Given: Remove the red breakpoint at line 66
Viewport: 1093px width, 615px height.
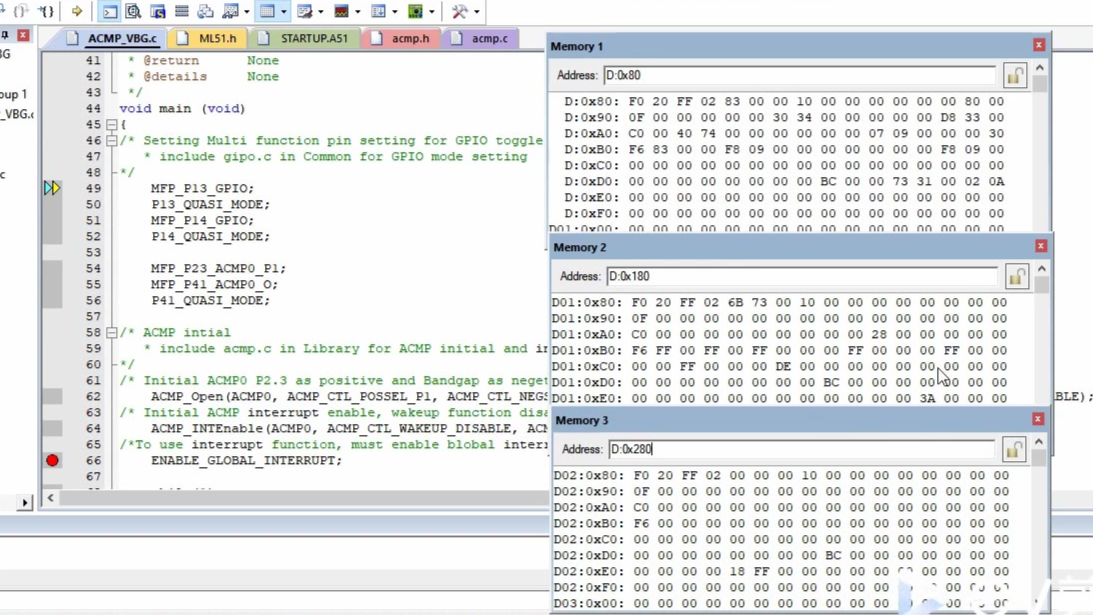Looking at the screenshot, I should point(52,461).
